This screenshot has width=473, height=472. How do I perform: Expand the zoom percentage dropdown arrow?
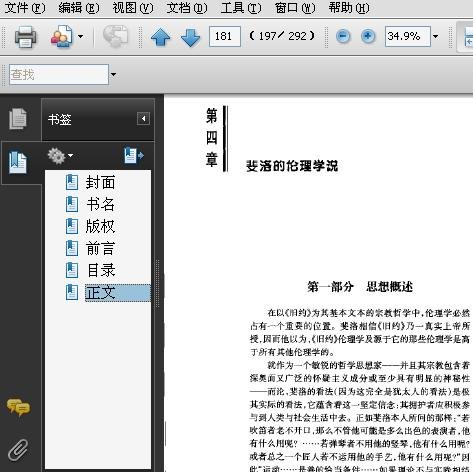(436, 36)
